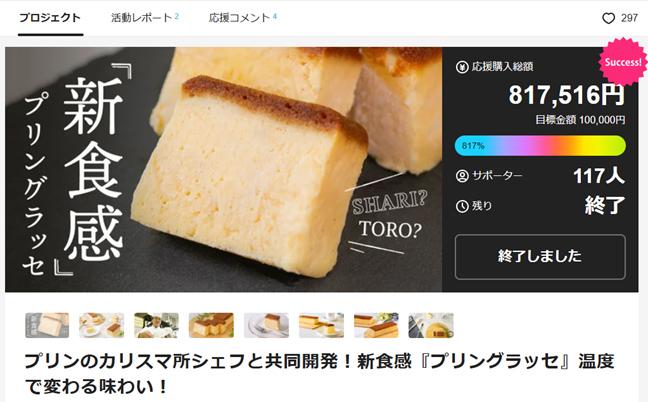Select the sixth thumbnail of cake bars
This screenshot has width=648, height=402.
(x=321, y=325)
